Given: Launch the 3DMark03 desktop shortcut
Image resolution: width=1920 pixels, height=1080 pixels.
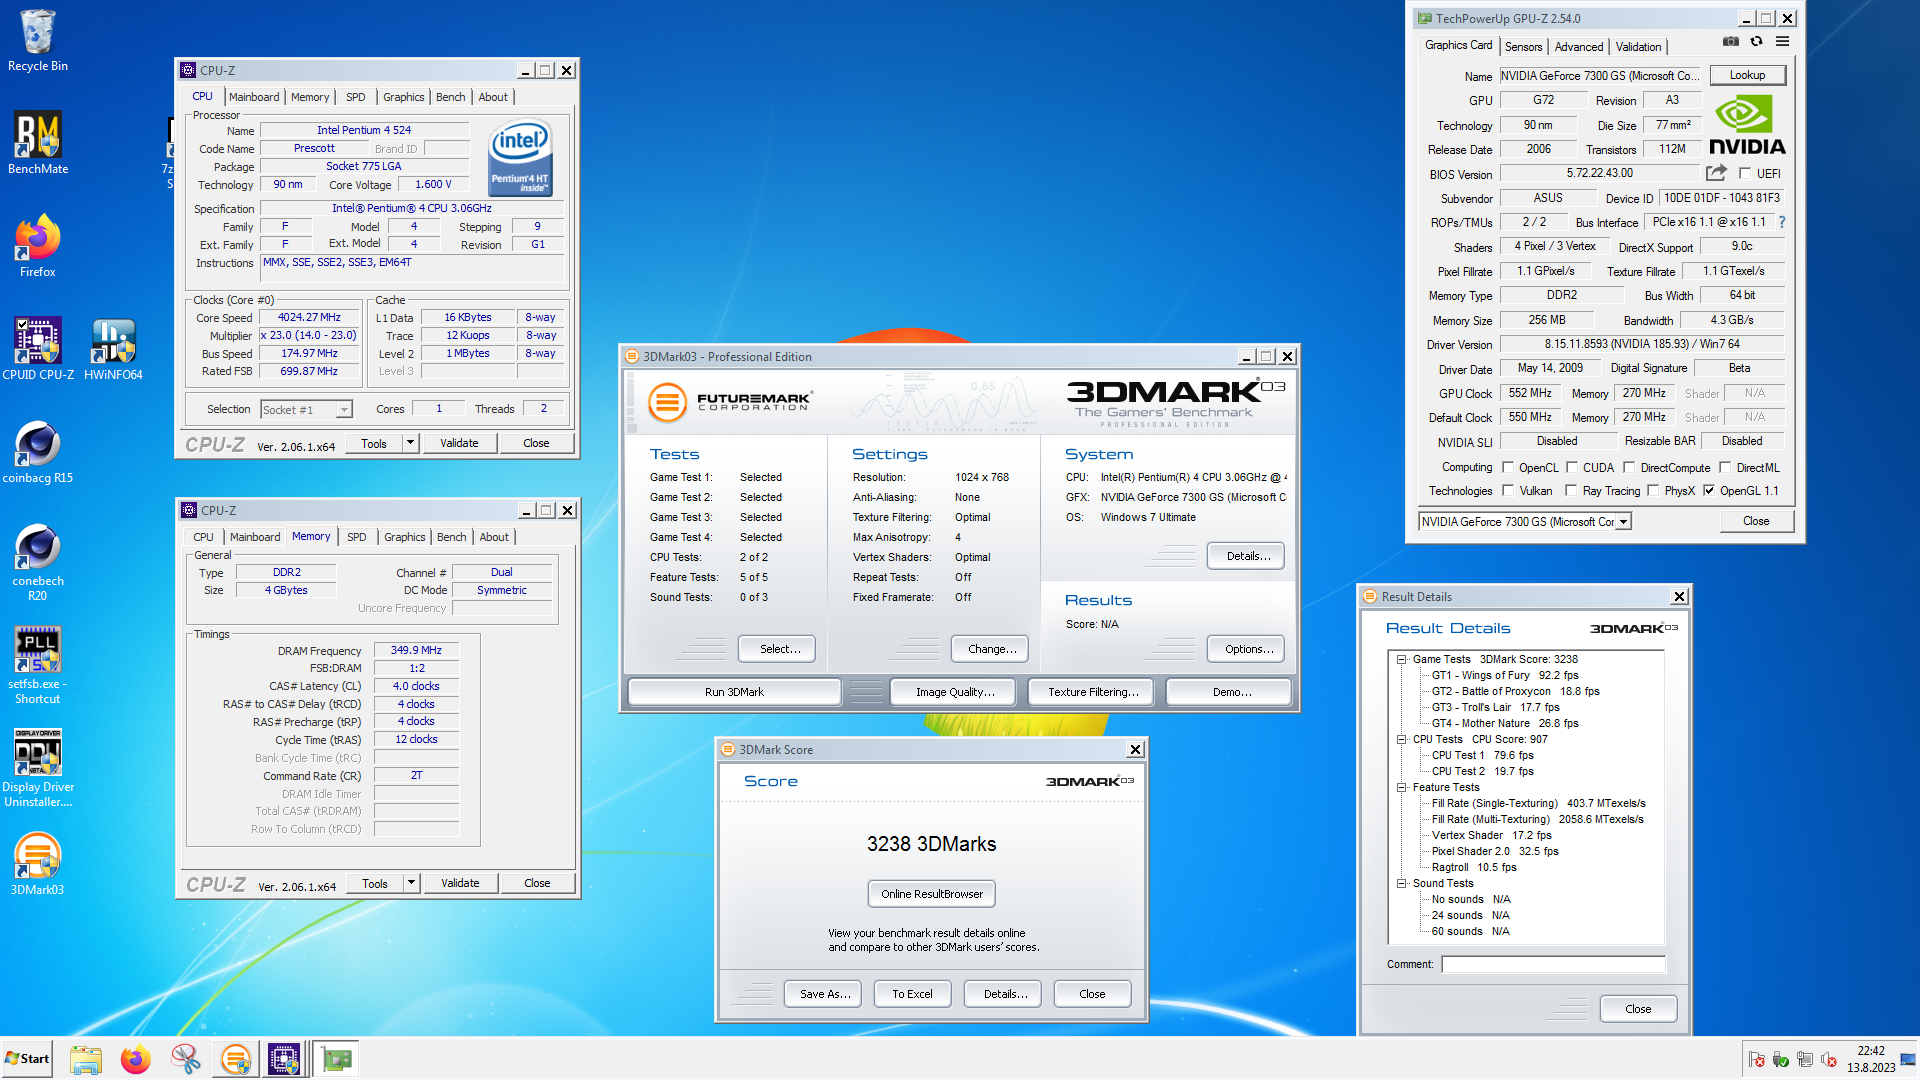Looking at the screenshot, I should 38,864.
